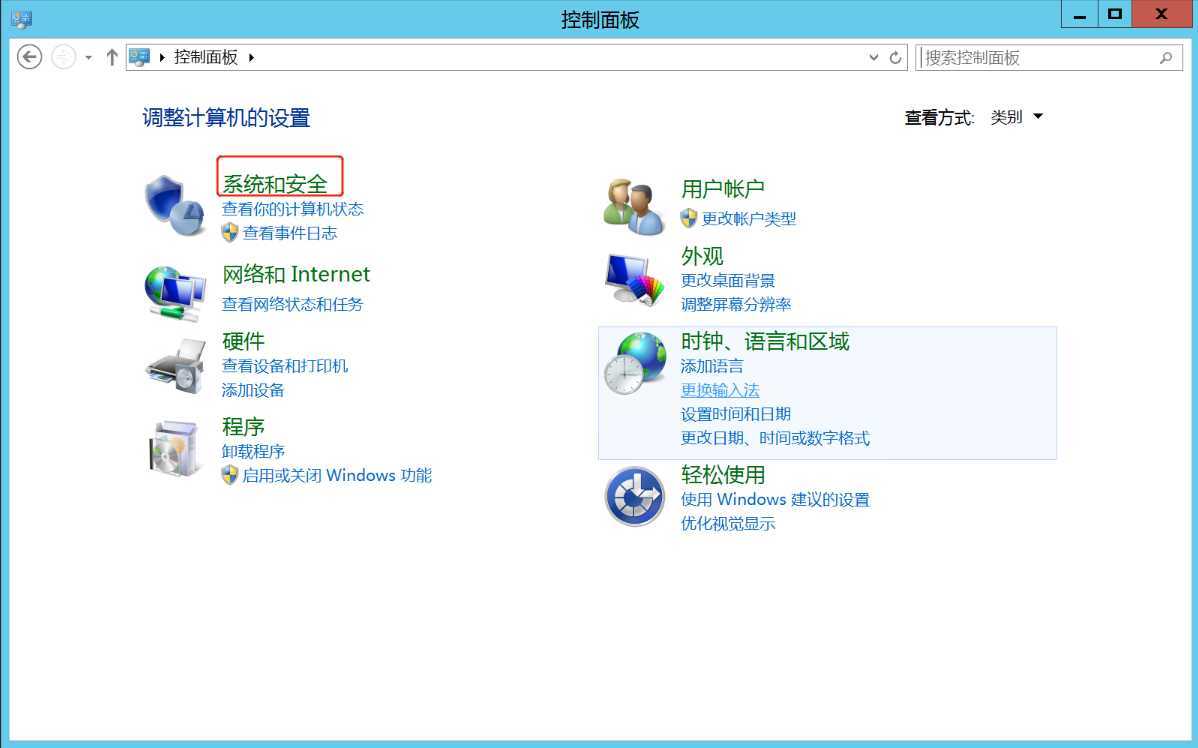
Task: Open the recent locations dropdown arrow
Action: point(89,57)
